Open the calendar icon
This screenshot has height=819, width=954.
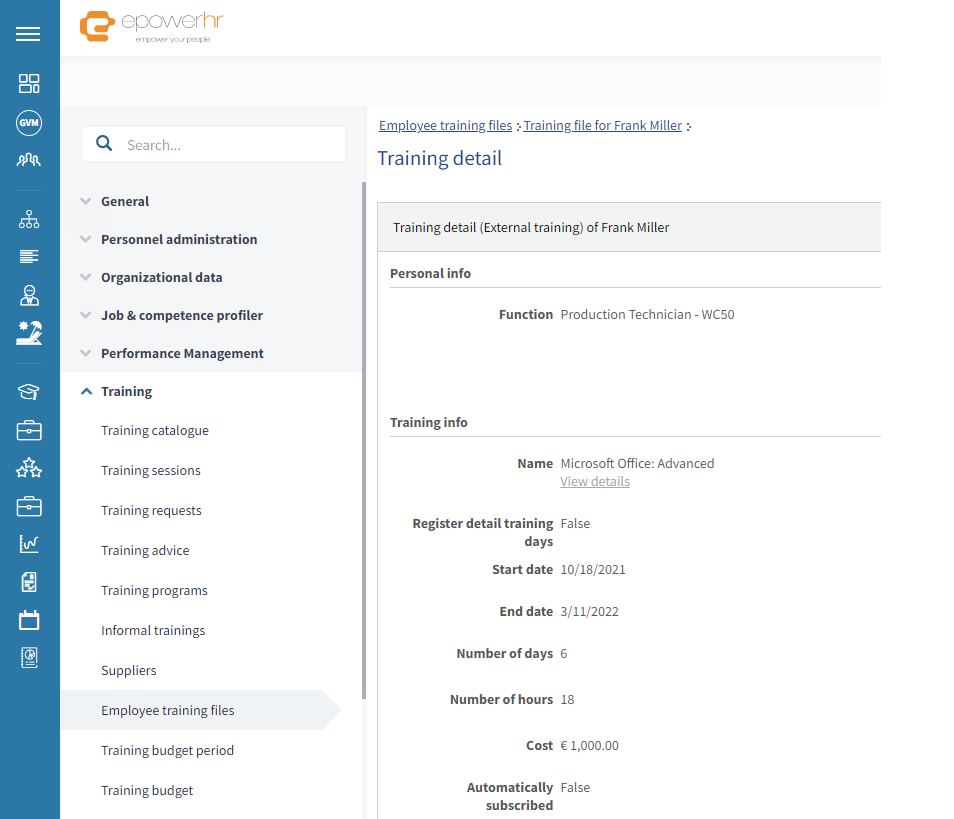point(29,620)
